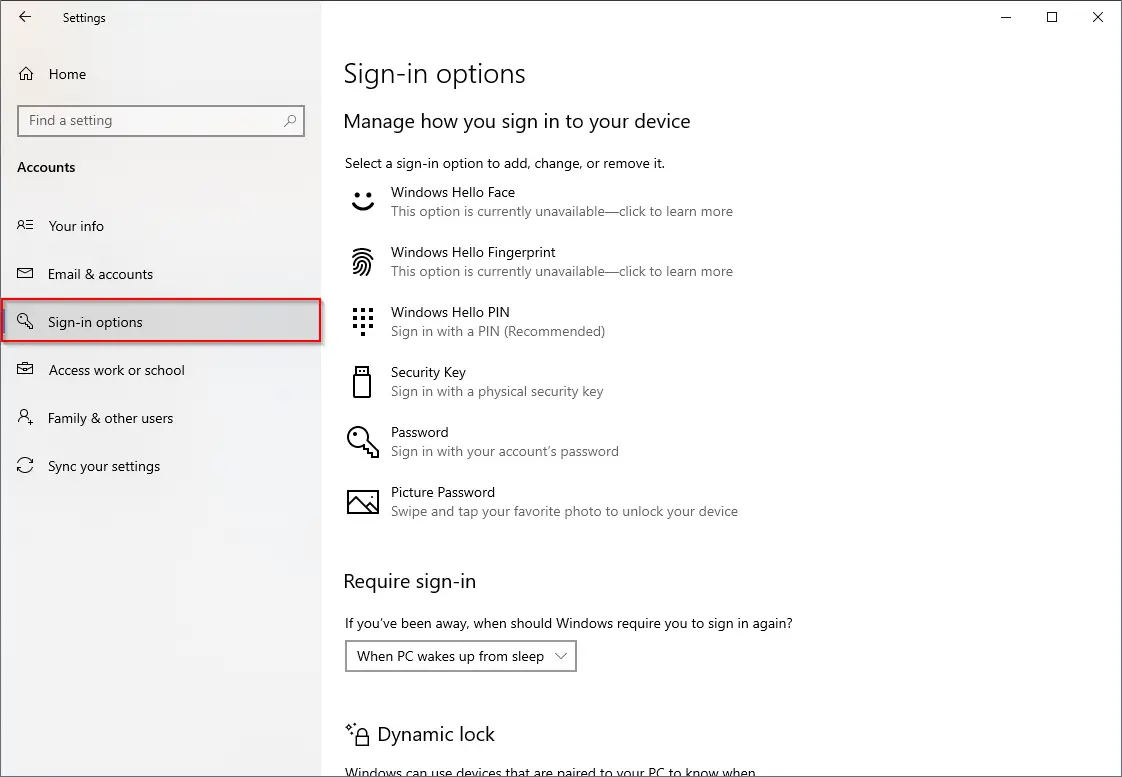Click the Sign-in options key icon
Screen dimensions: 1122x777
click(25, 321)
